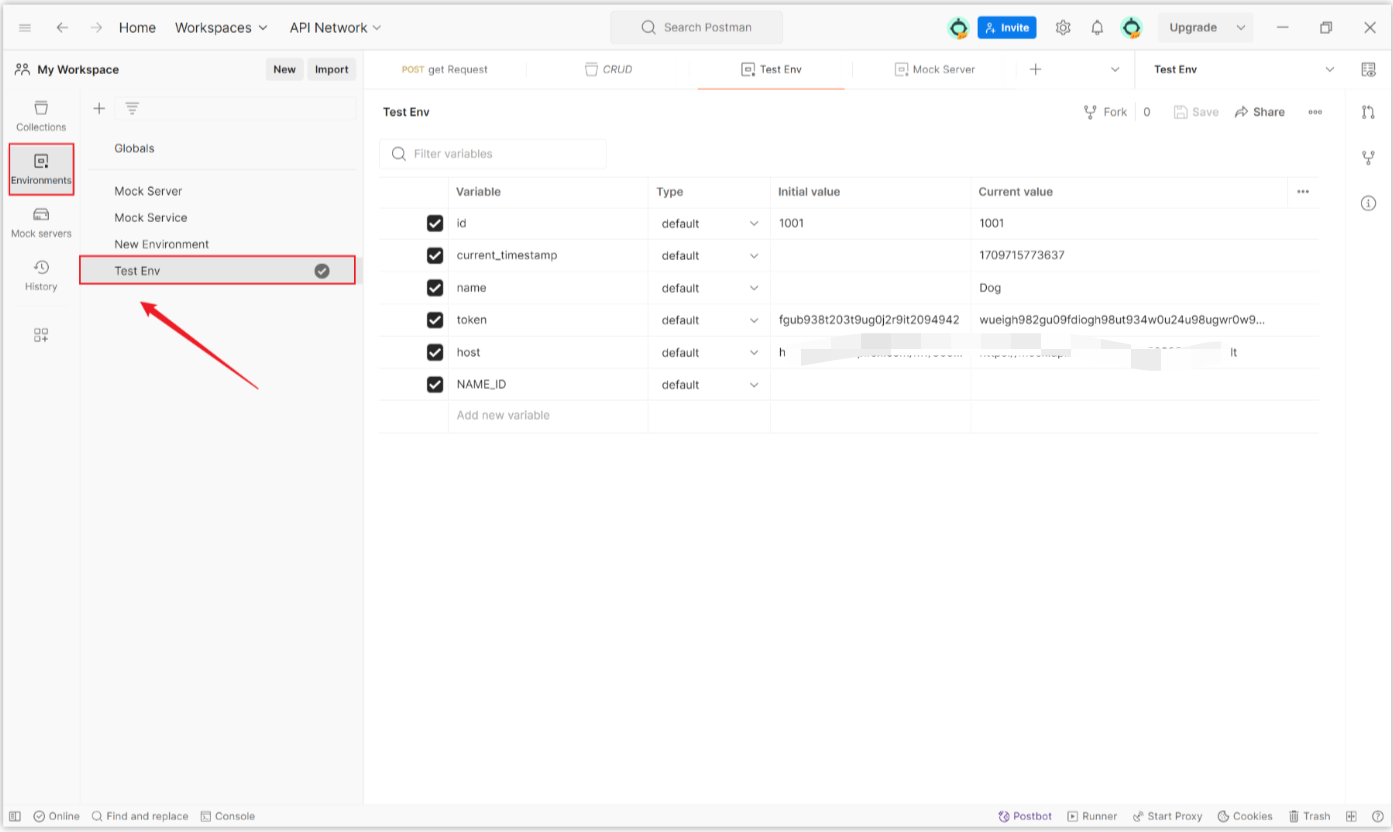Switch to the Test Env tab
Image resolution: width=1393 pixels, height=832 pixels.
(771, 69)
